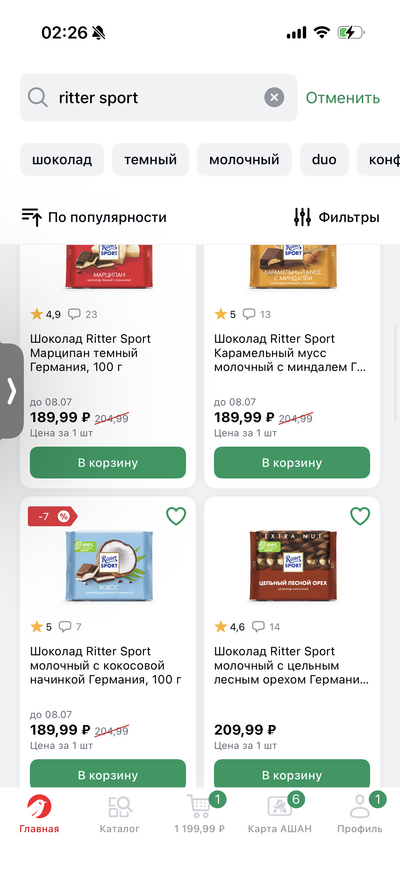This screenshot has height=870, width=400.
Task: Cancel search with Отменить
Action: pos(343,98)
